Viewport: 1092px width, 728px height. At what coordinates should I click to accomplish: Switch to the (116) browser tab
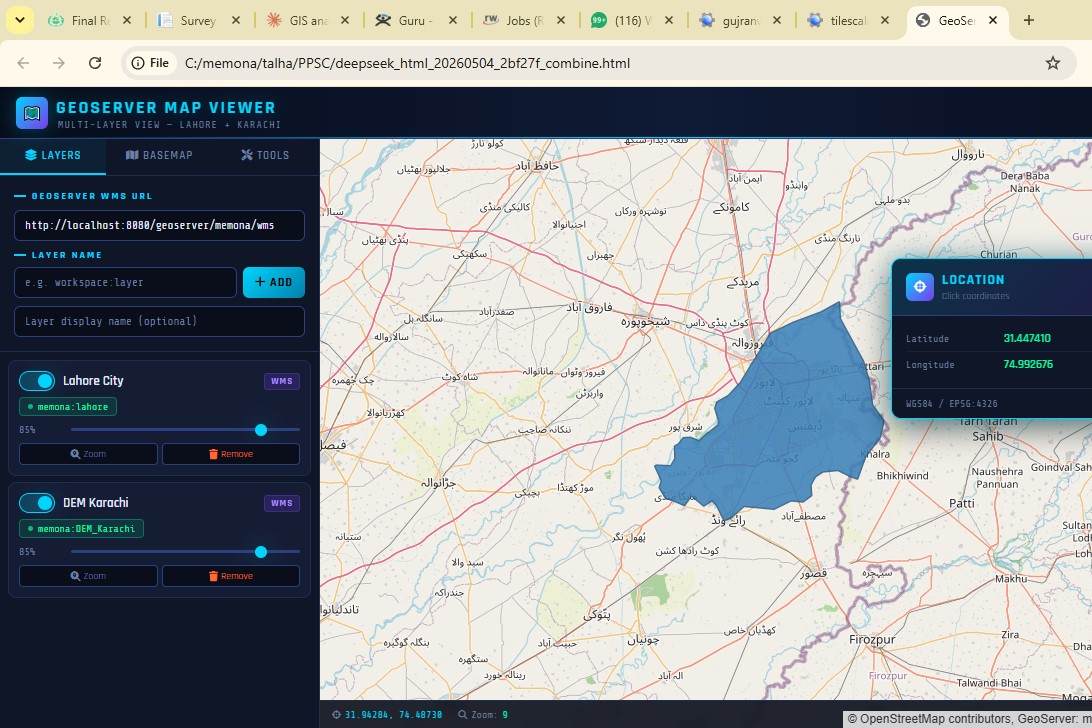pos(632,20)
